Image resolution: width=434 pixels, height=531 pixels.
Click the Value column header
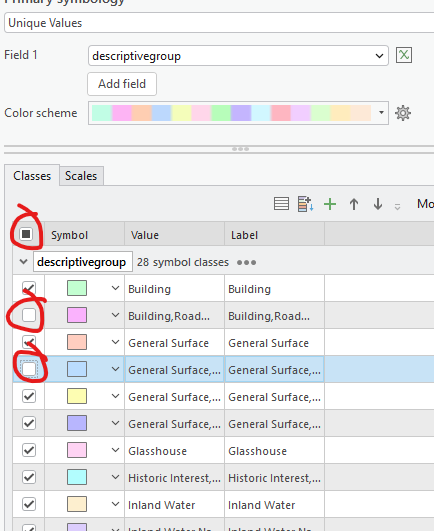(174, 234)
